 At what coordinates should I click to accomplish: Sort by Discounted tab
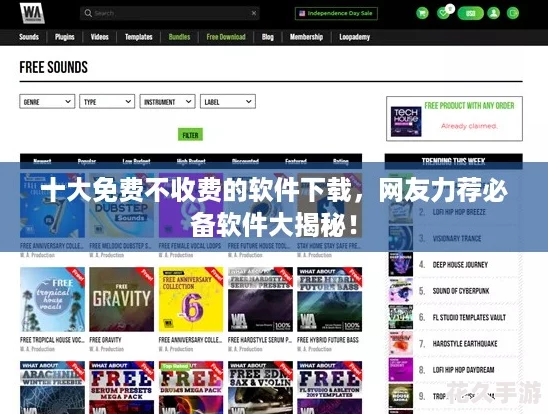245,161
